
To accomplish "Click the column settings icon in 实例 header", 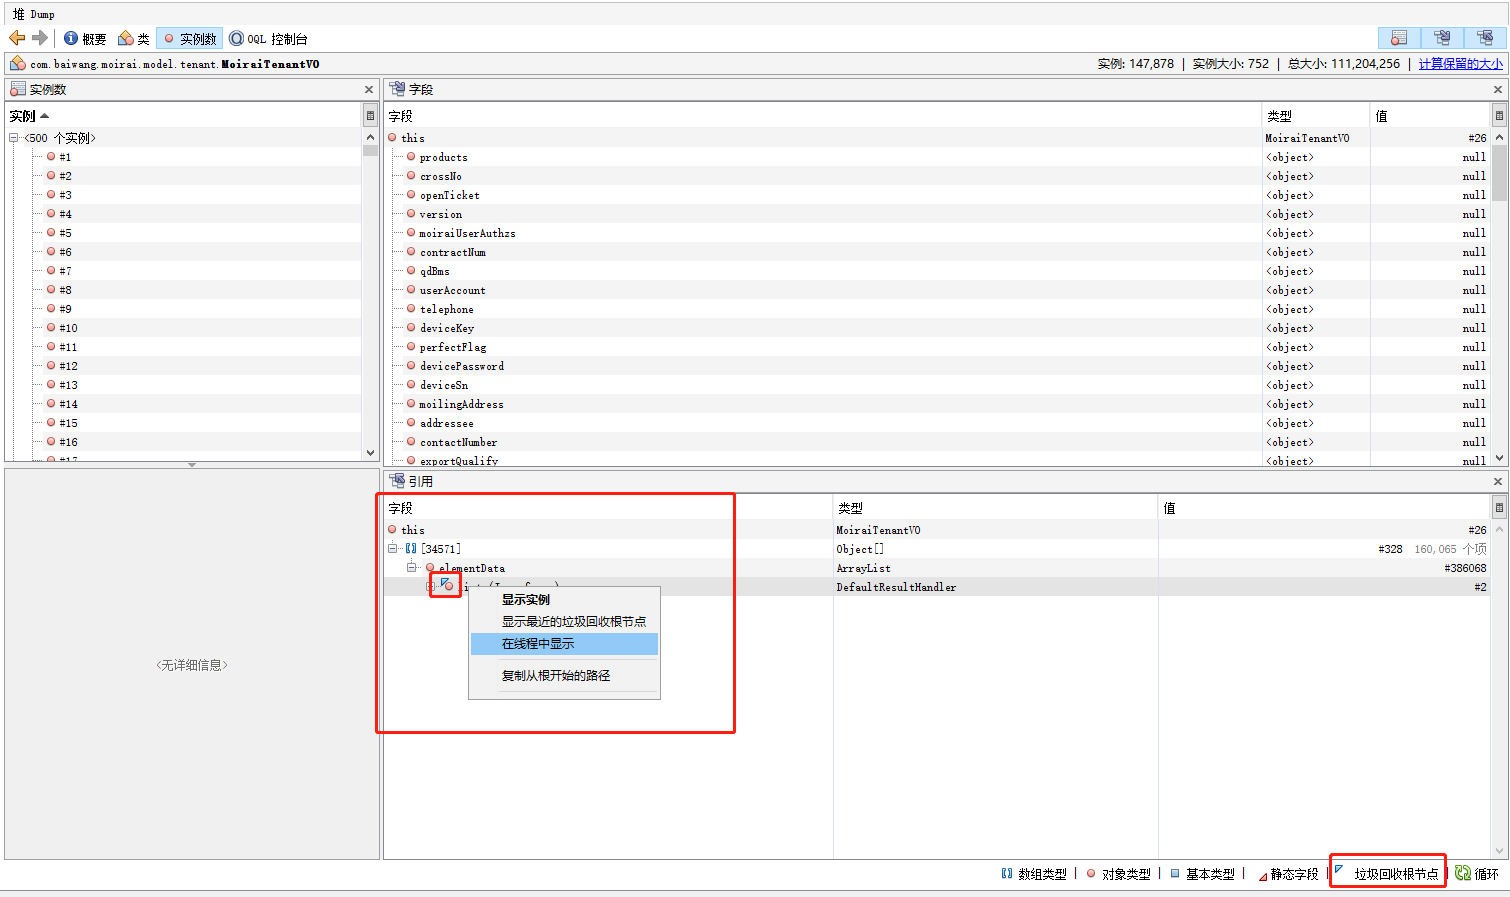I will click(370, 116).
